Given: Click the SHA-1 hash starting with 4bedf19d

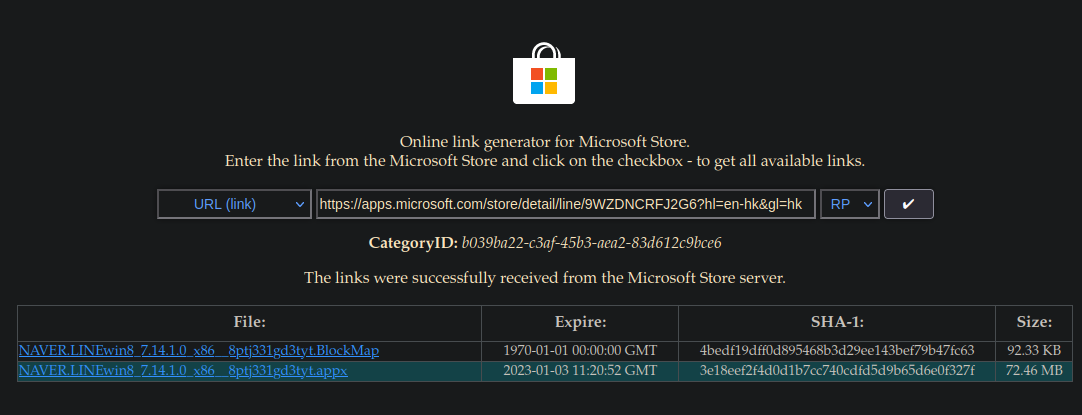Looking at the screenshot, I should click(837, 350).
